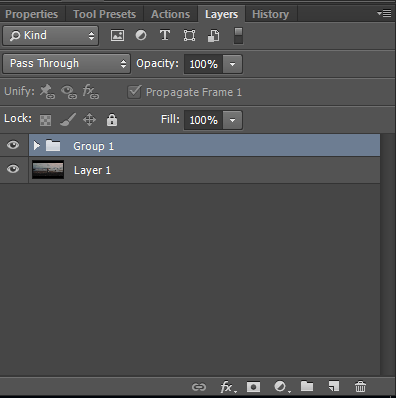Filter for smart objects icon
This screenshot has width=396, height=398.
[213, 35]
